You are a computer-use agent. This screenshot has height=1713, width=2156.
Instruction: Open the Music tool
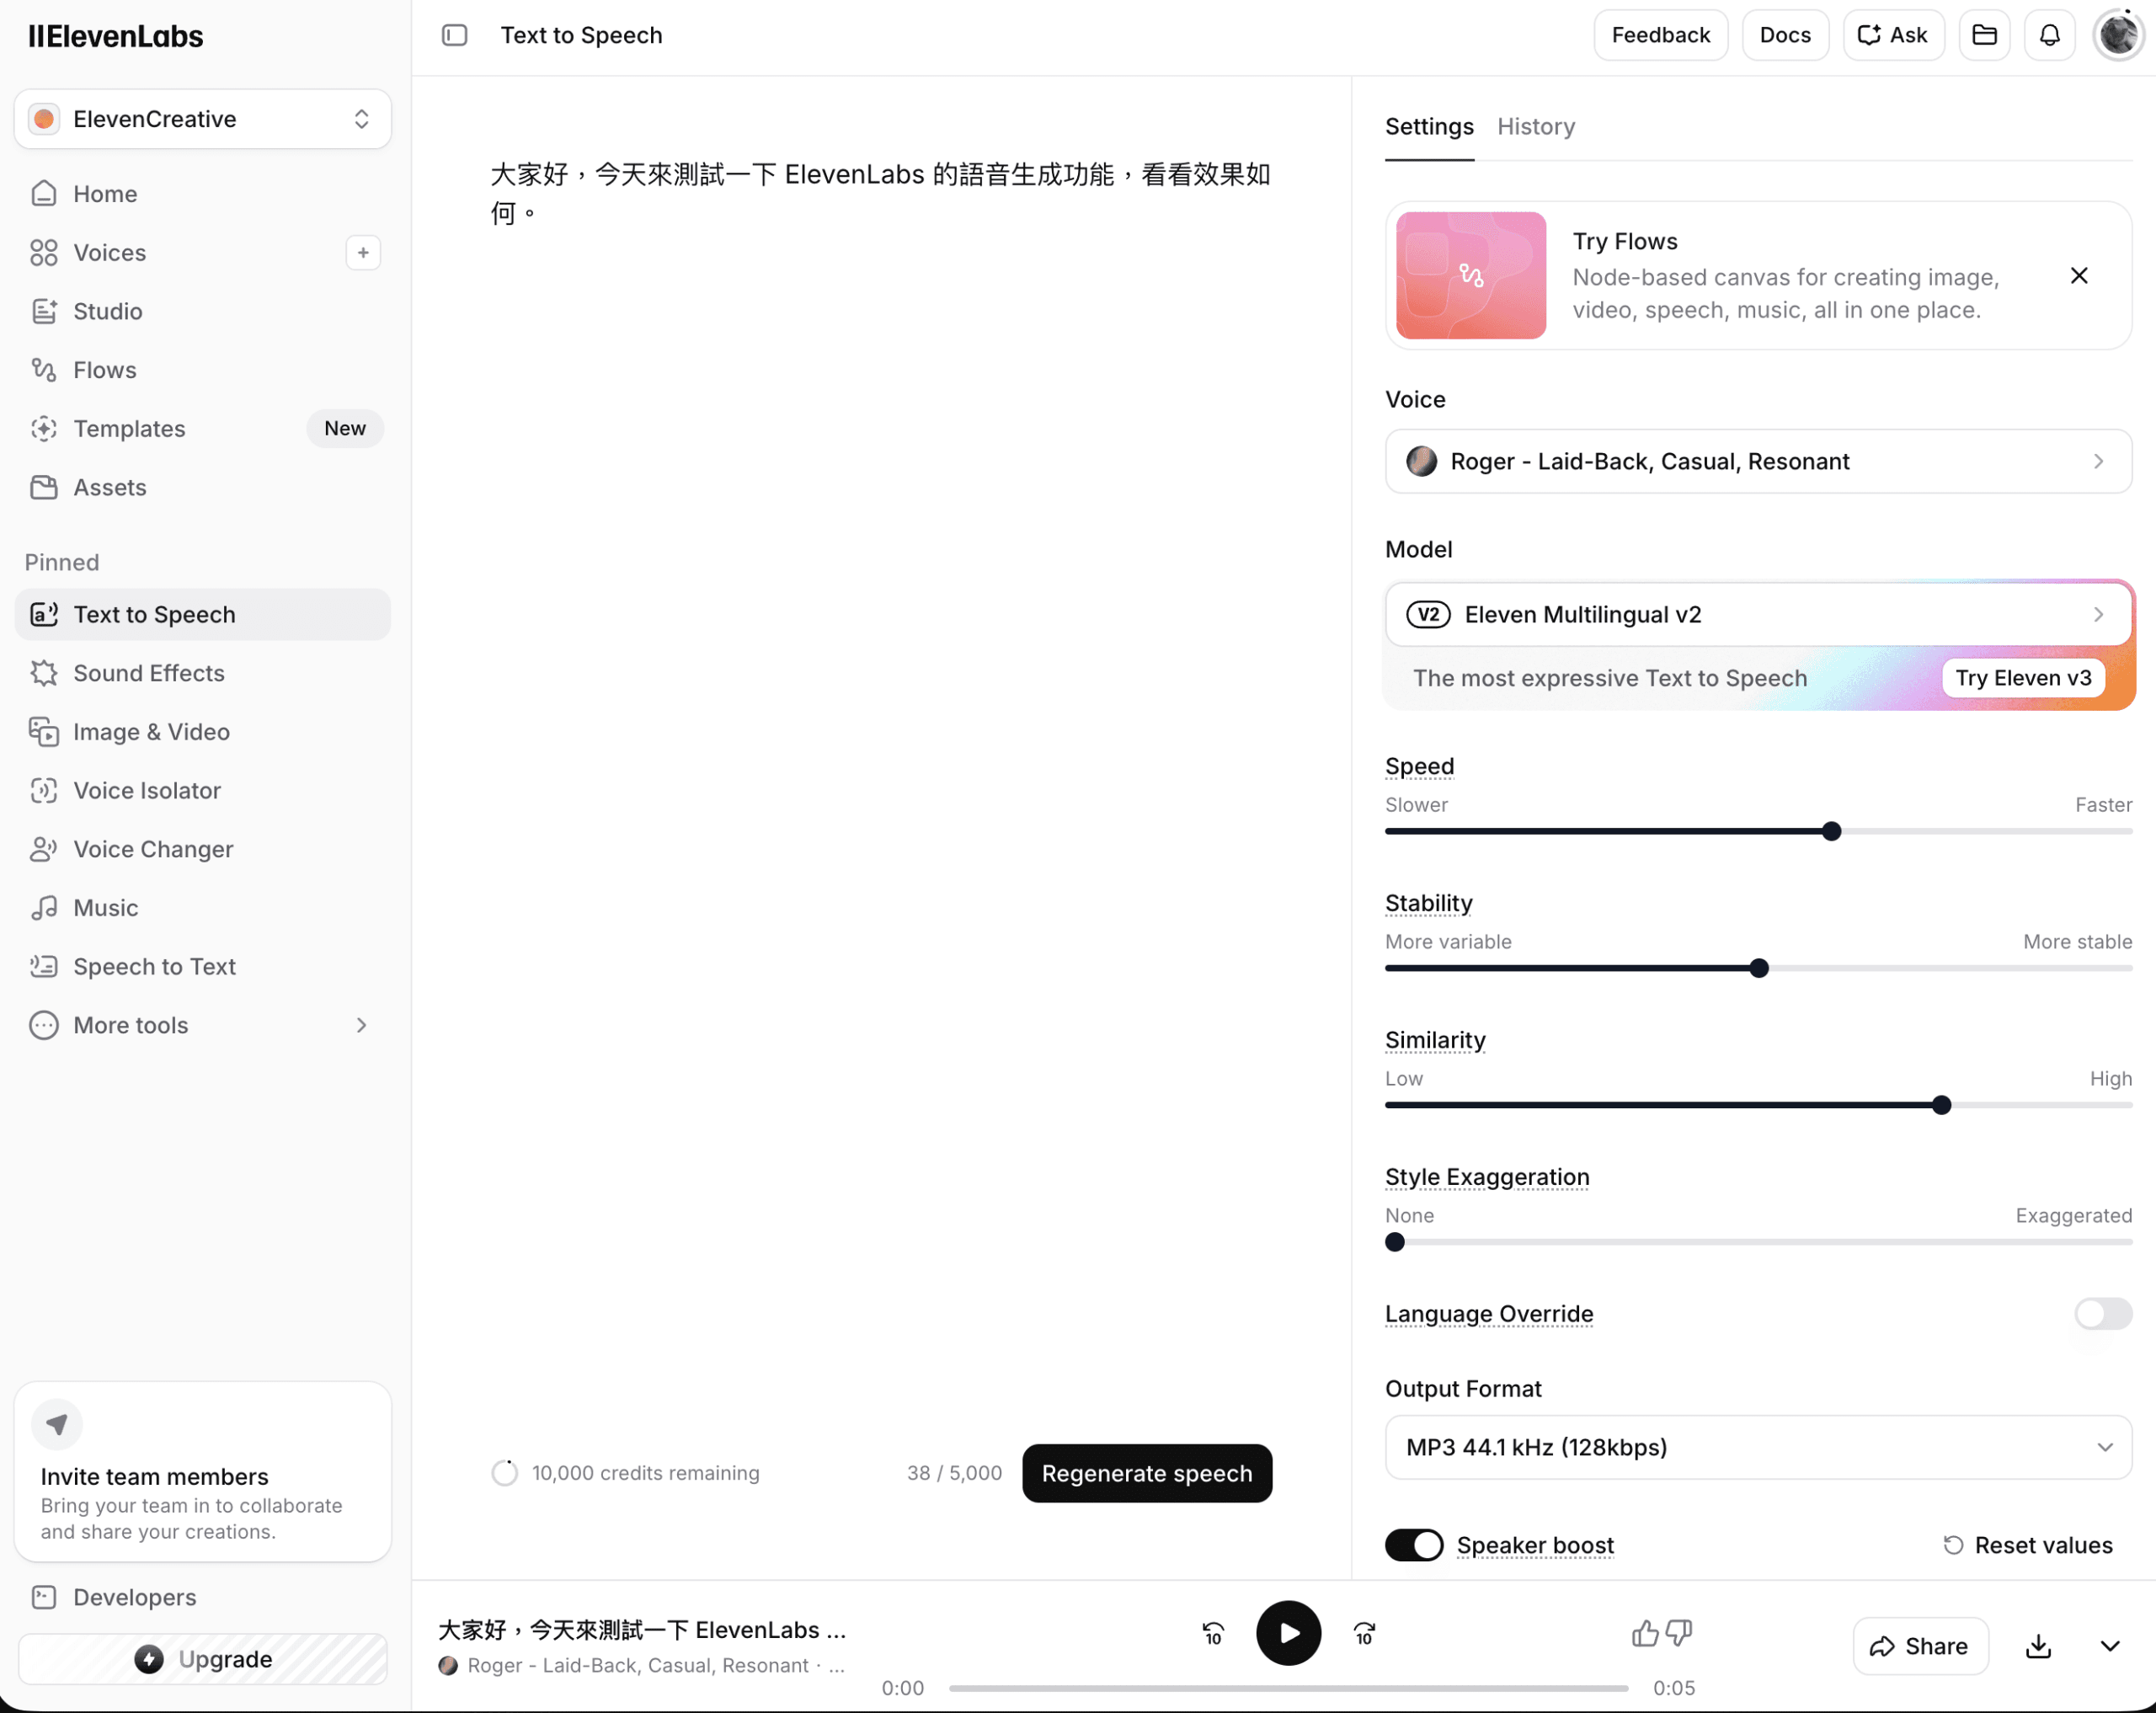[202, 908]
